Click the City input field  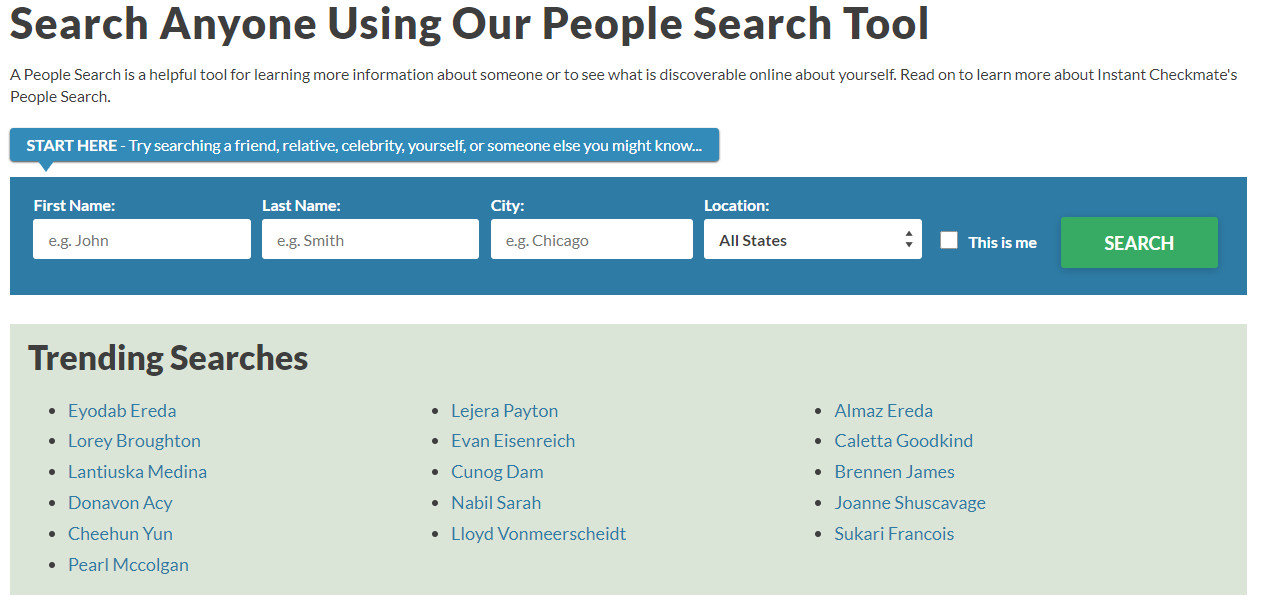pyautogui.click(x=592, y=240)
